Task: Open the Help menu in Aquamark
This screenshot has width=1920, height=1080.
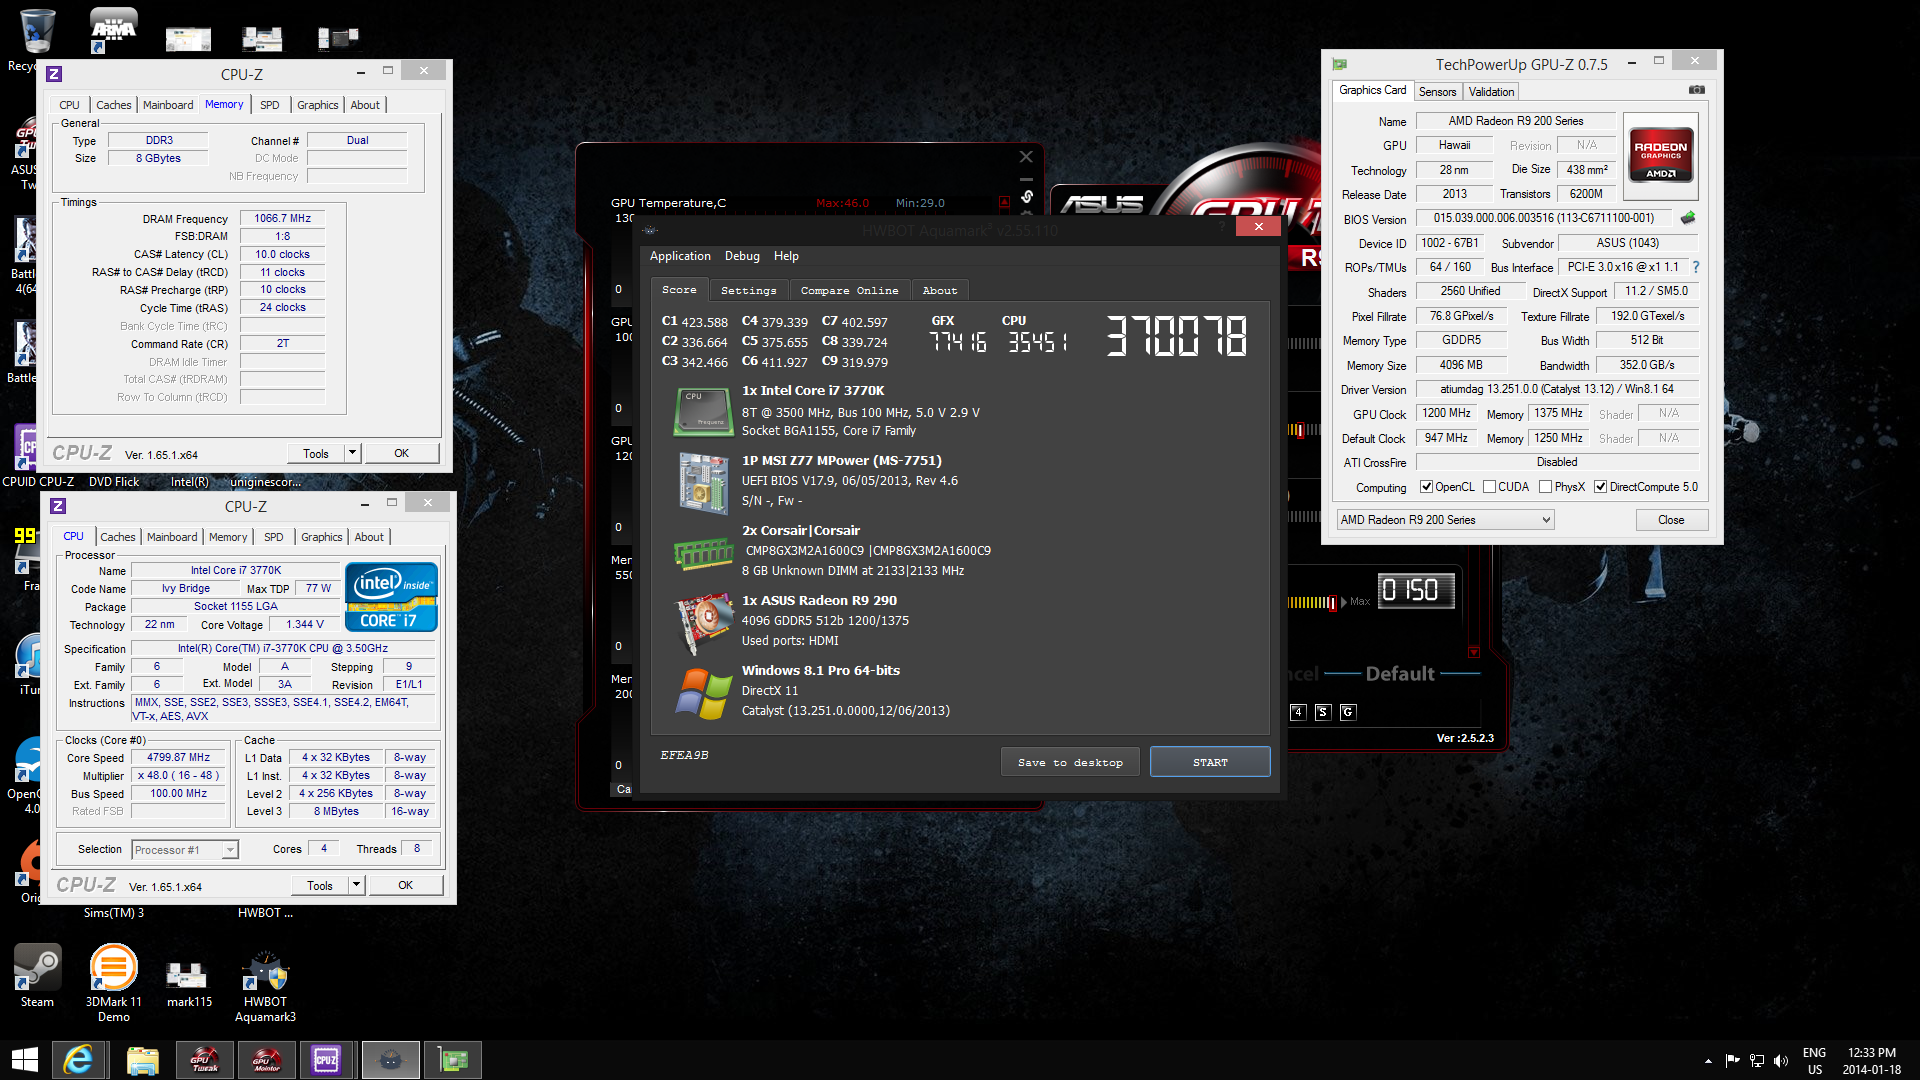Action: pyautogui.click(x=786, y=256)
